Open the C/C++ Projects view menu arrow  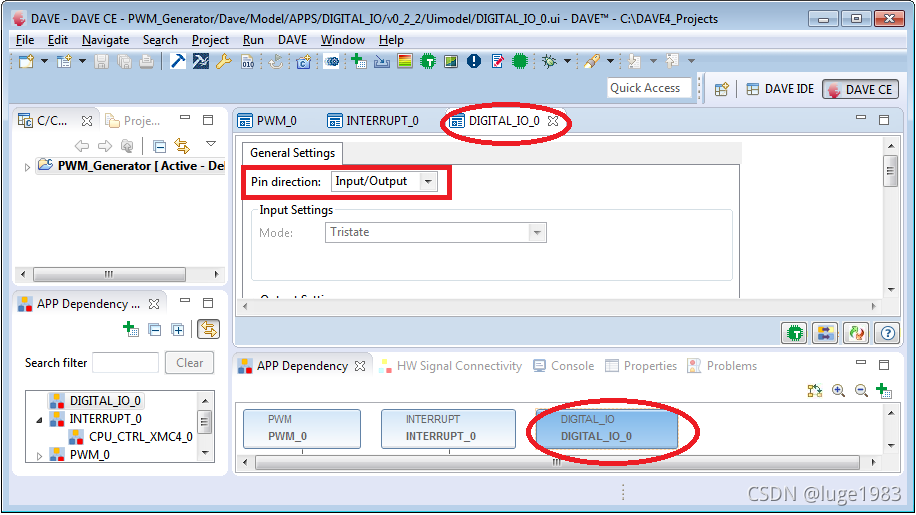[211, 144]
